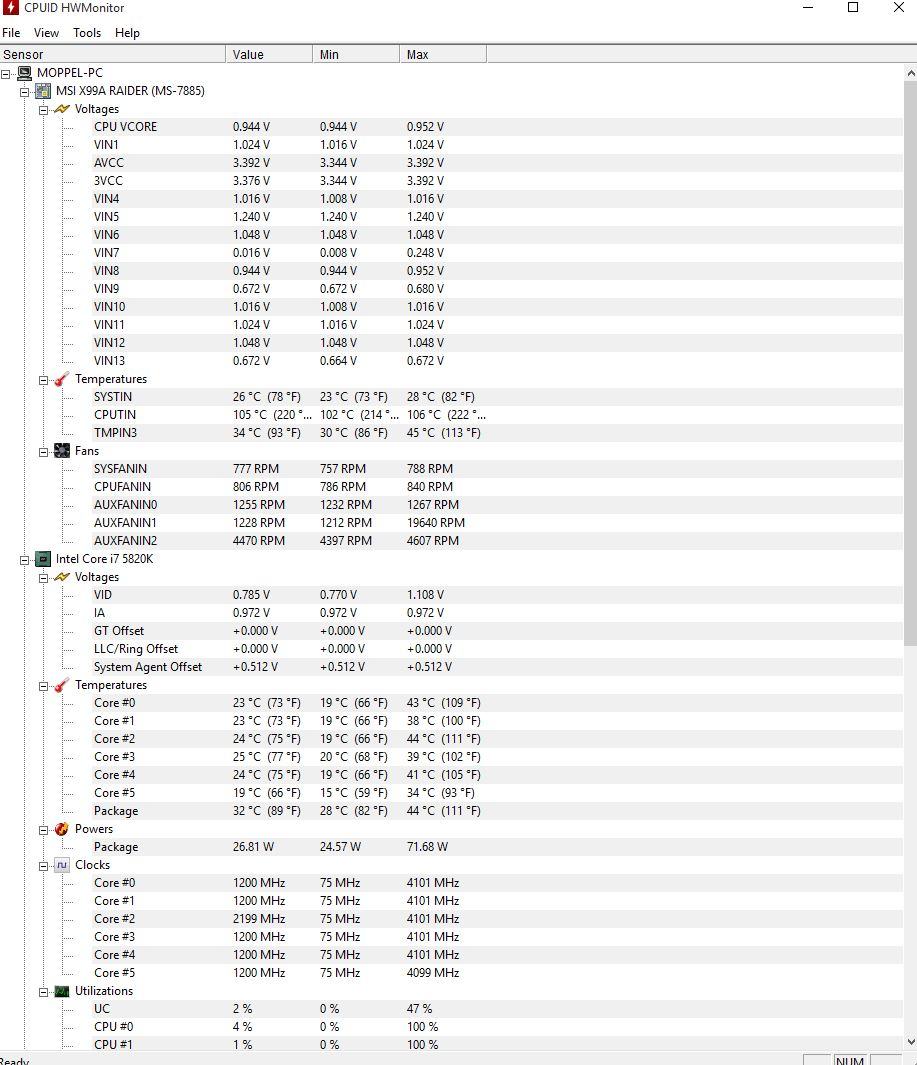This screenshot has height=1065, width=917.
Task: Click the Max column header
Action: click(x=443, y=54)
